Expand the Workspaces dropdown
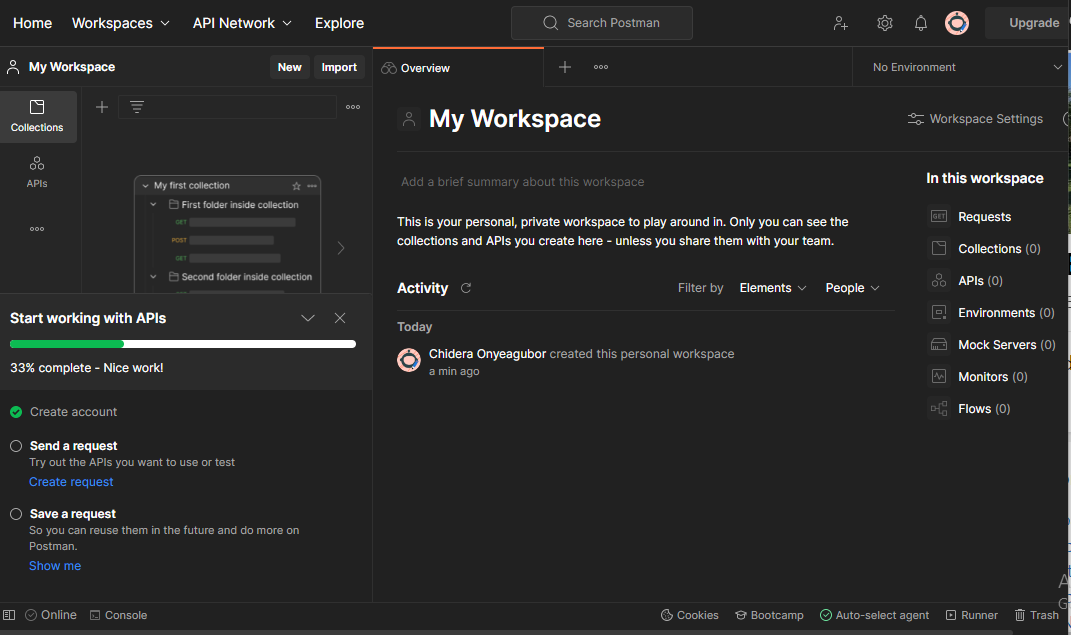This screenshot has height=635, width=1071. click(121, 23)
